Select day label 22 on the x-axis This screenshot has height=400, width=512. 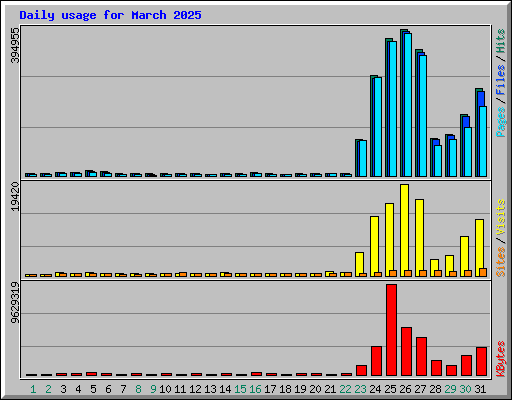coord(345,389)
